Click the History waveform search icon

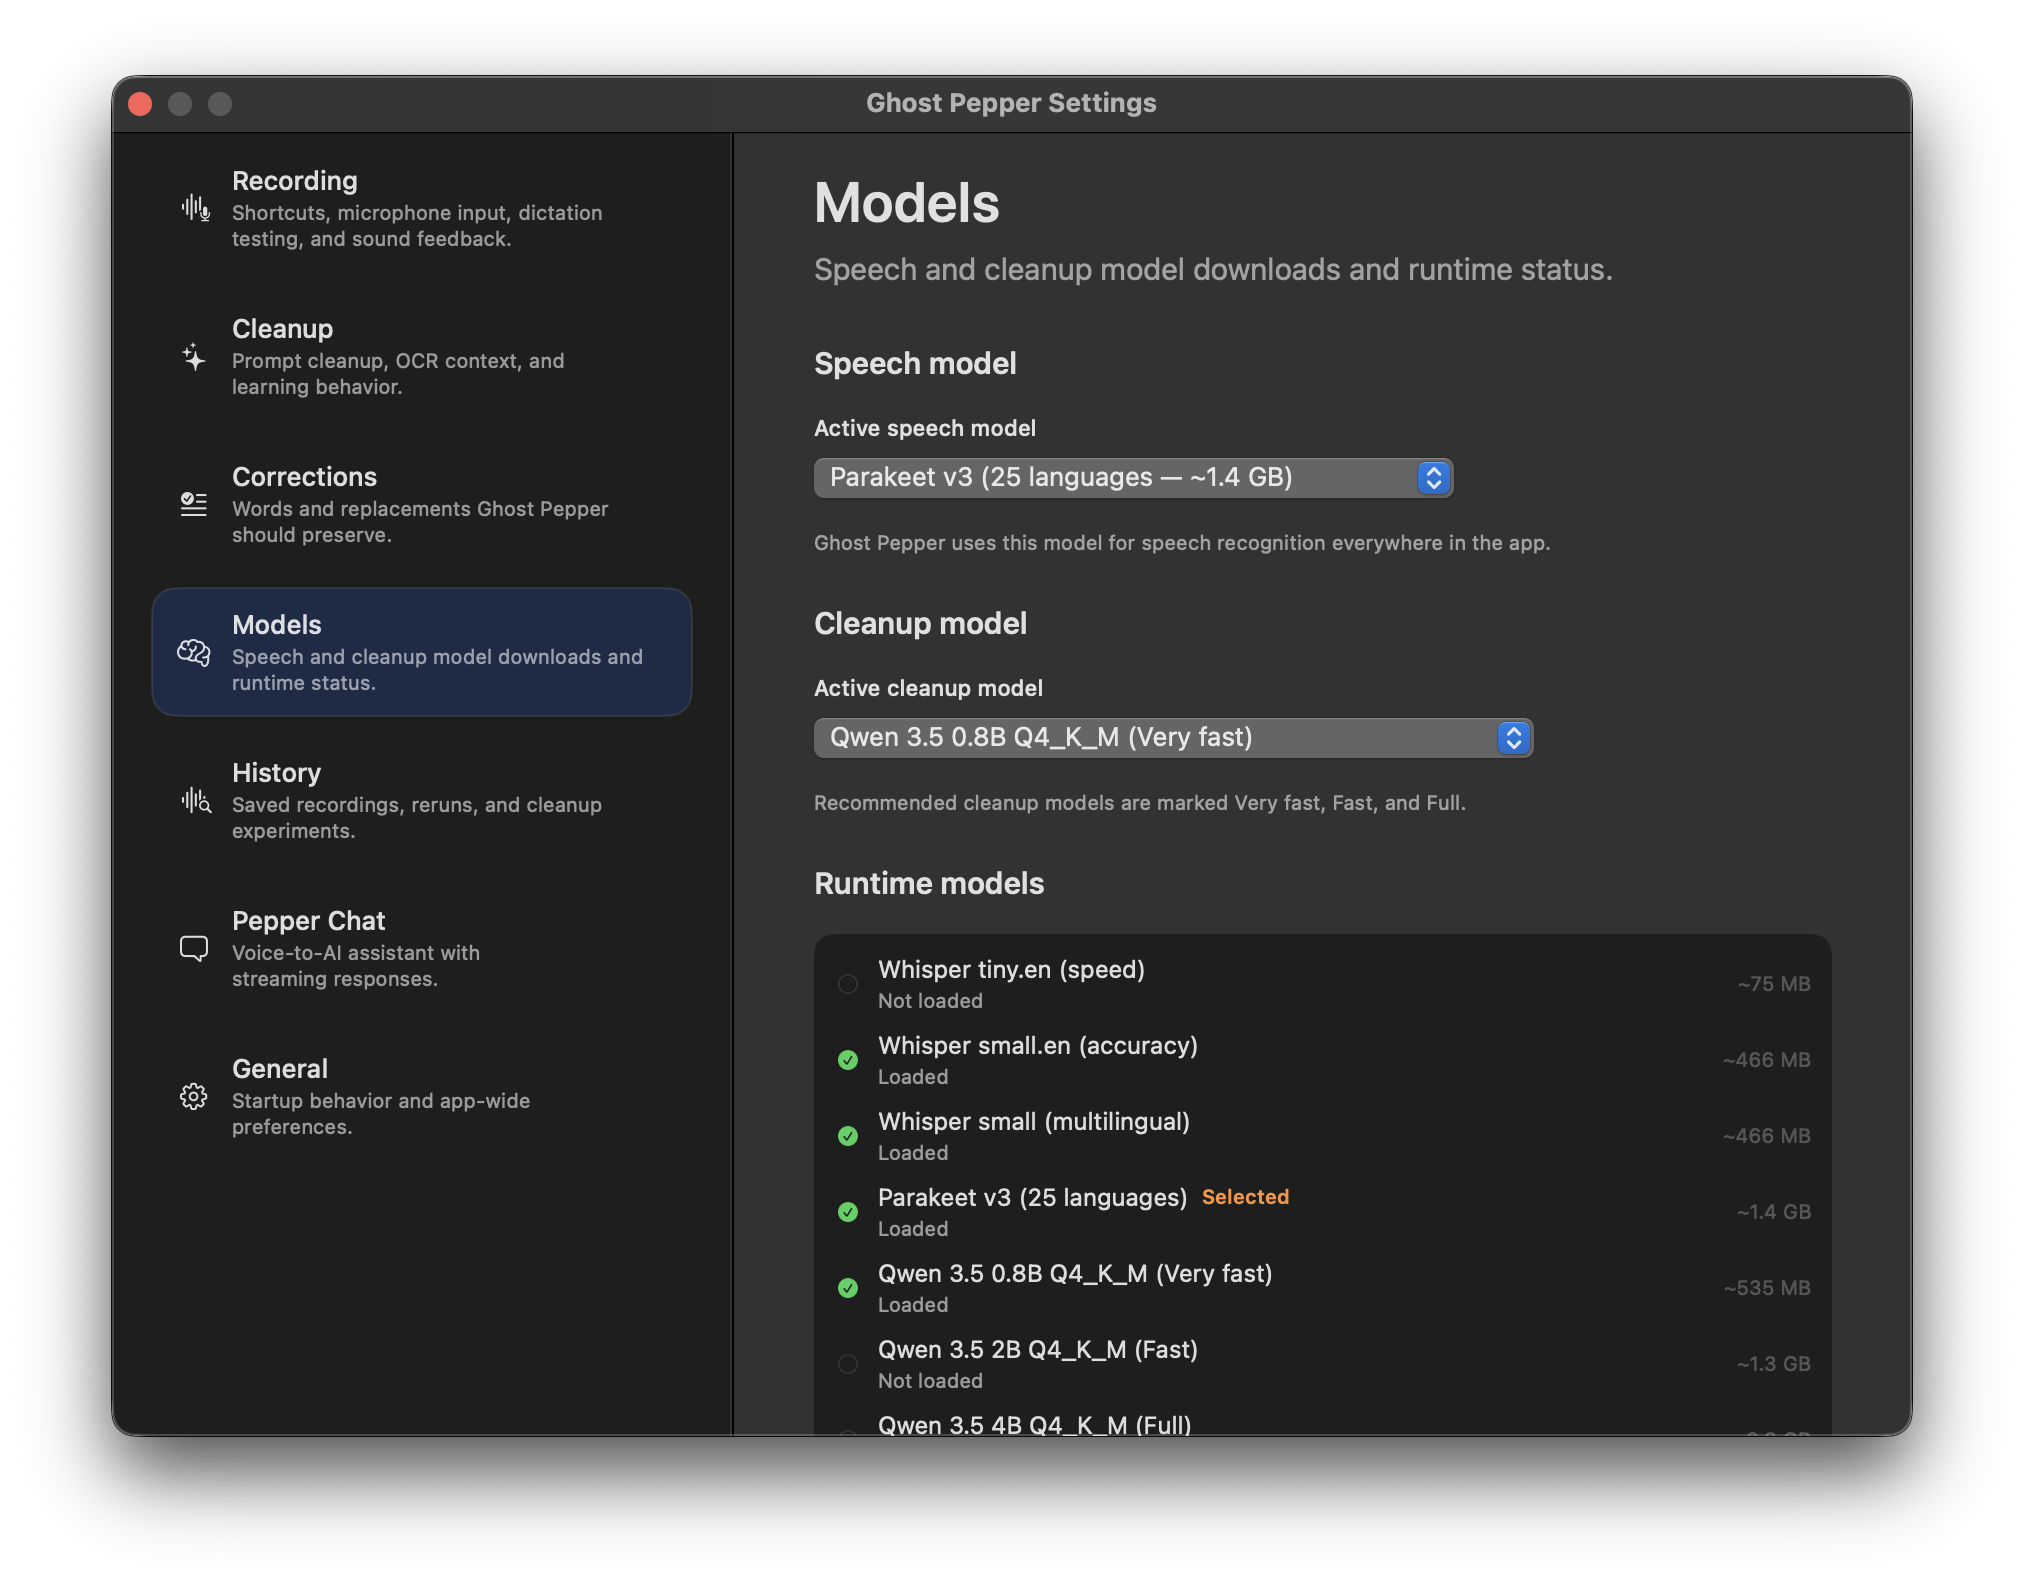(196, 800)
